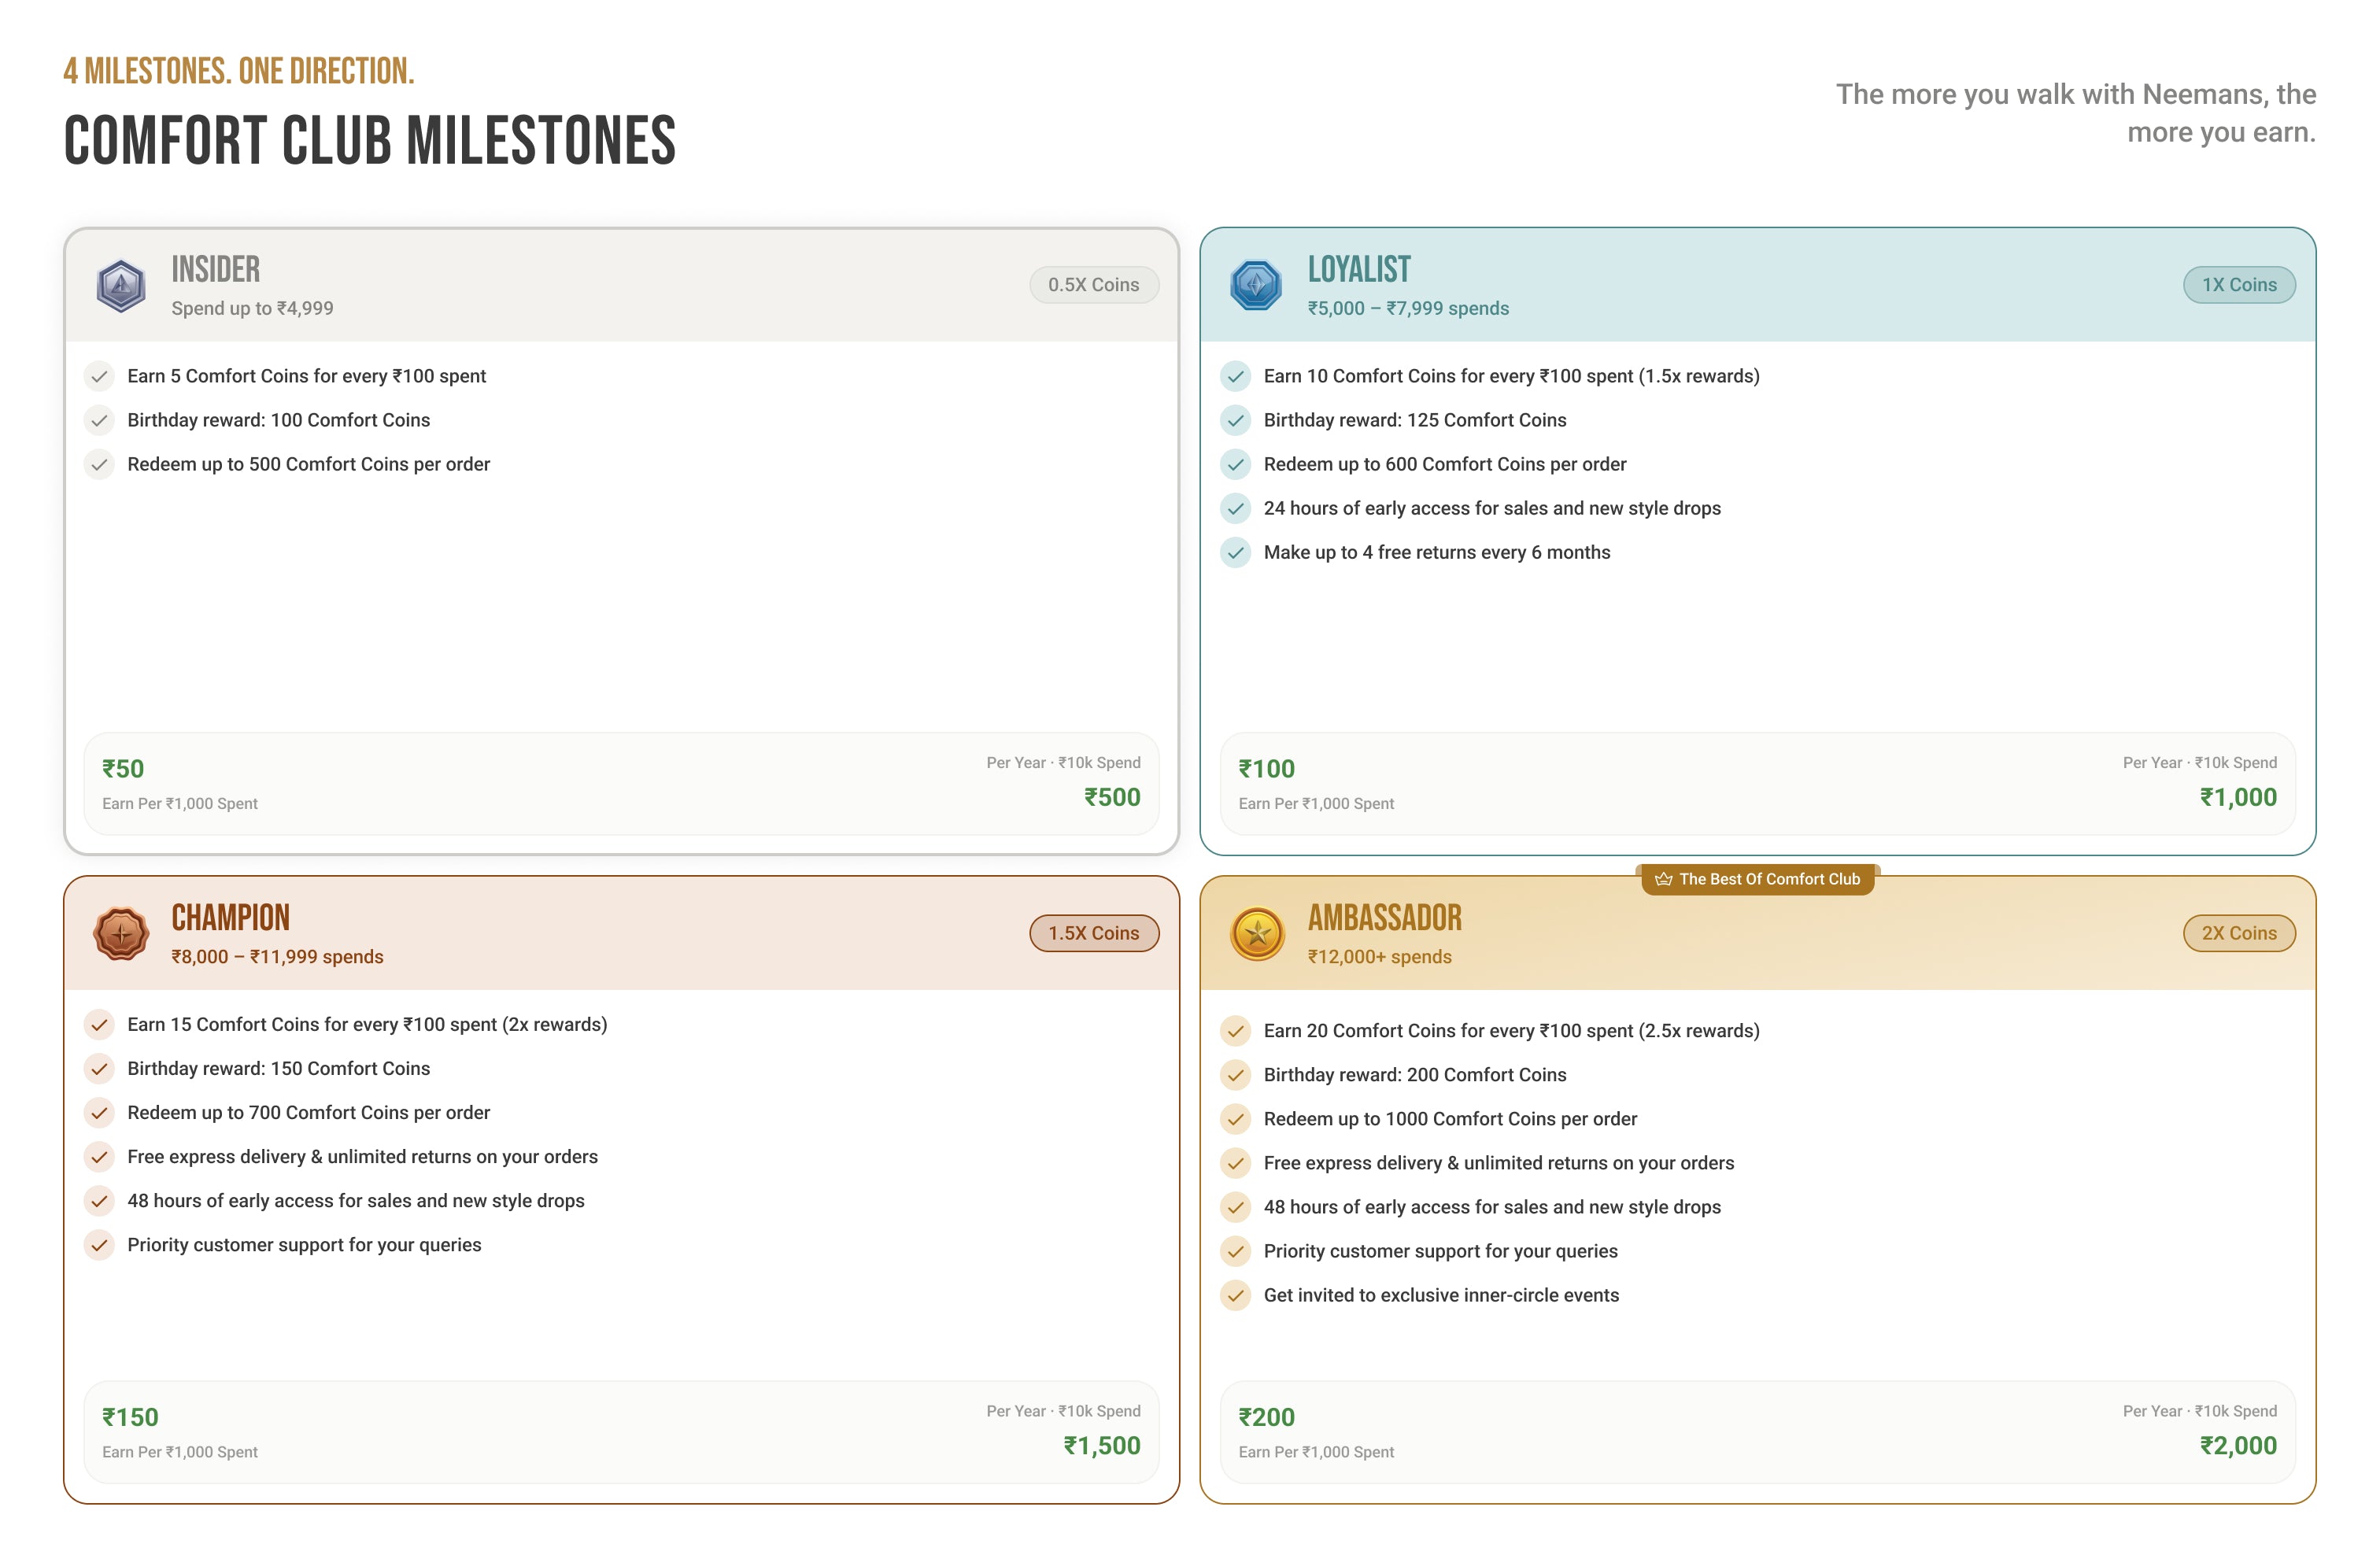
Task: Click the gold star Ambassador badge icon
Action: (x=1257, y=933)
